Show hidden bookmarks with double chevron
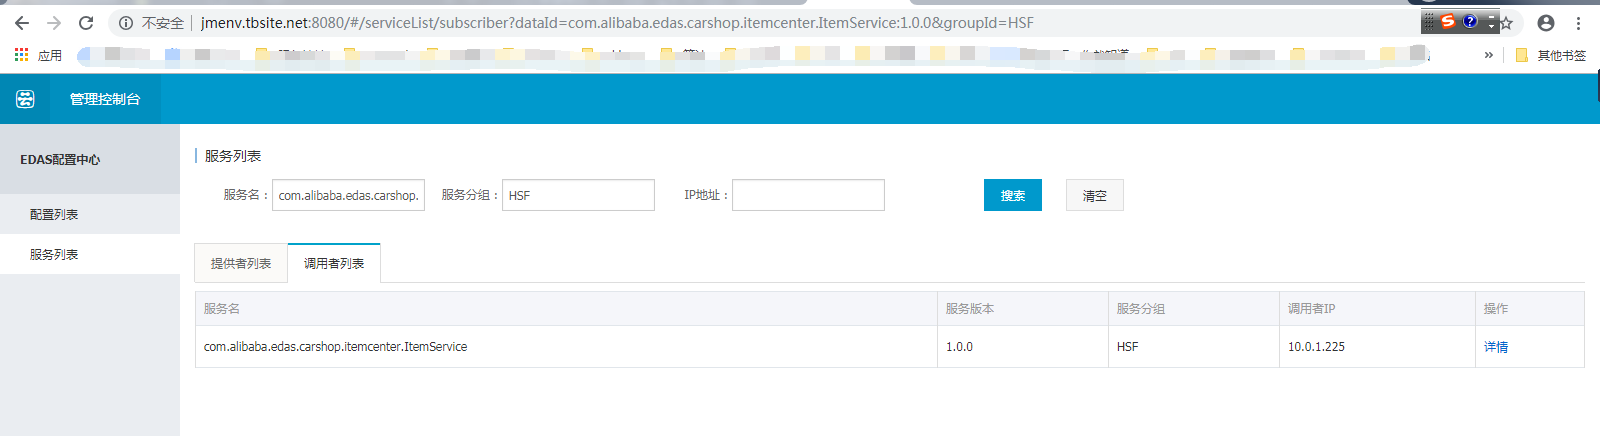1600x436 pixels. coord(1488,55)
